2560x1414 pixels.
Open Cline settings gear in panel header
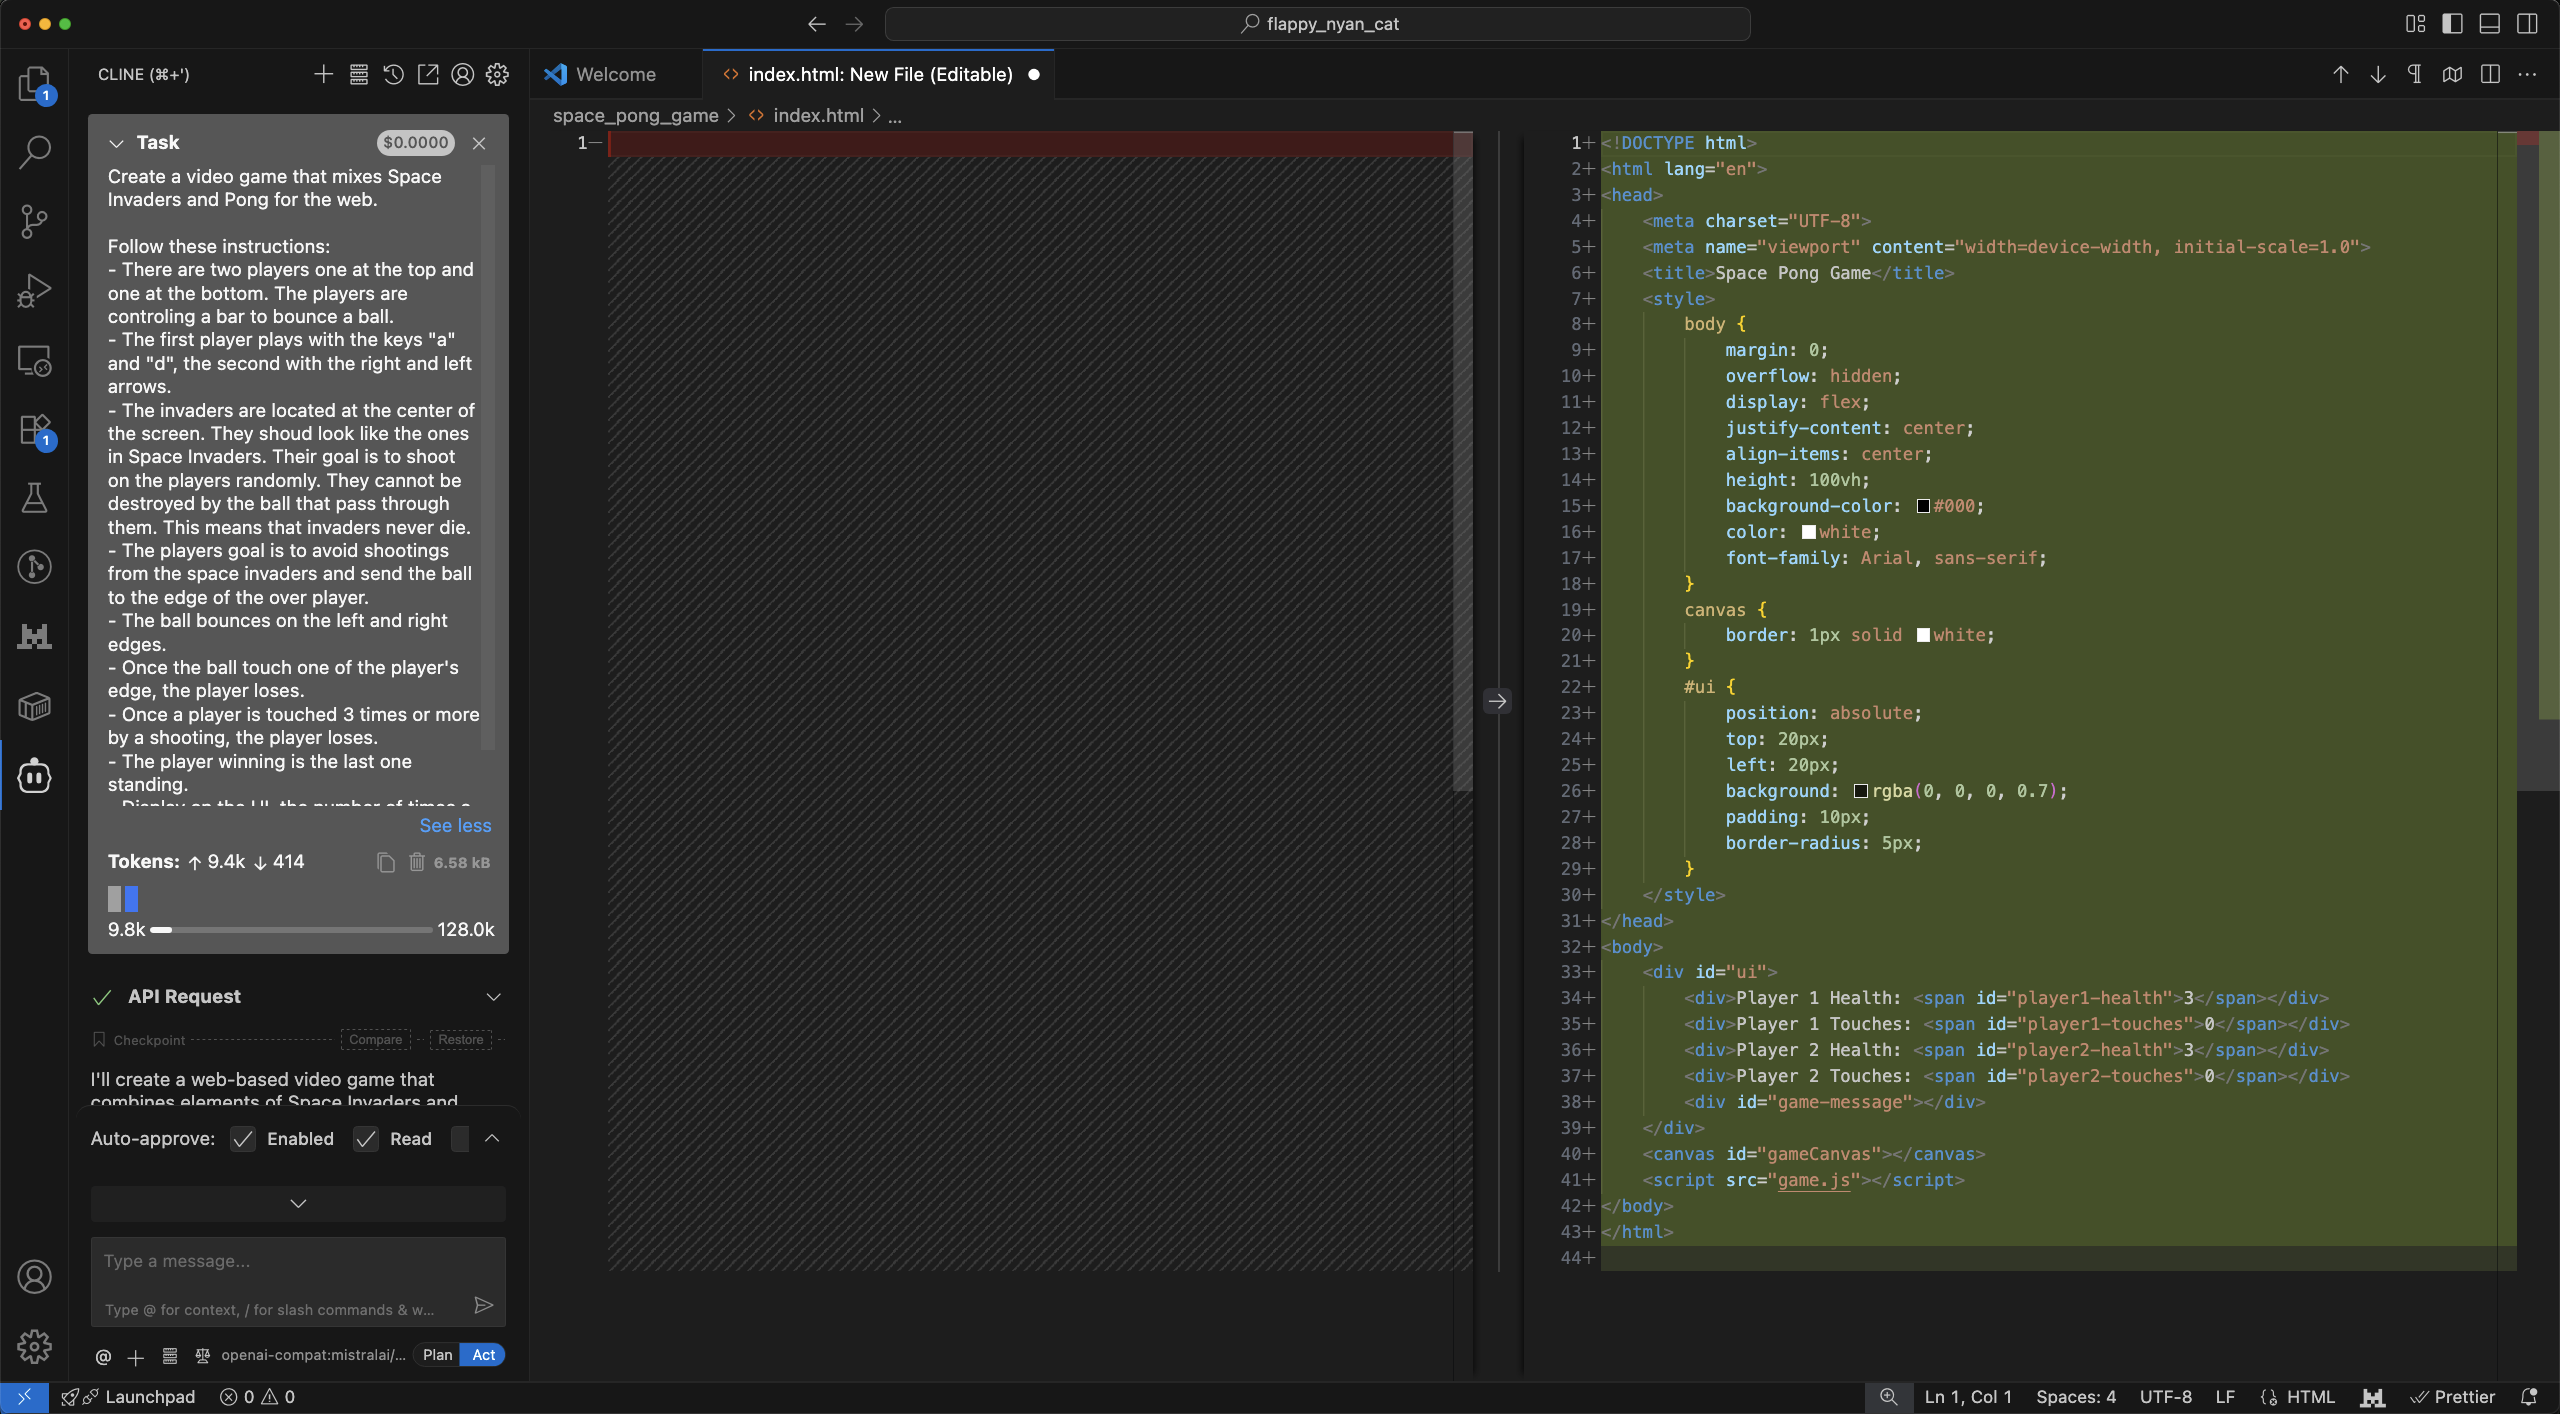tap(497, 75)
